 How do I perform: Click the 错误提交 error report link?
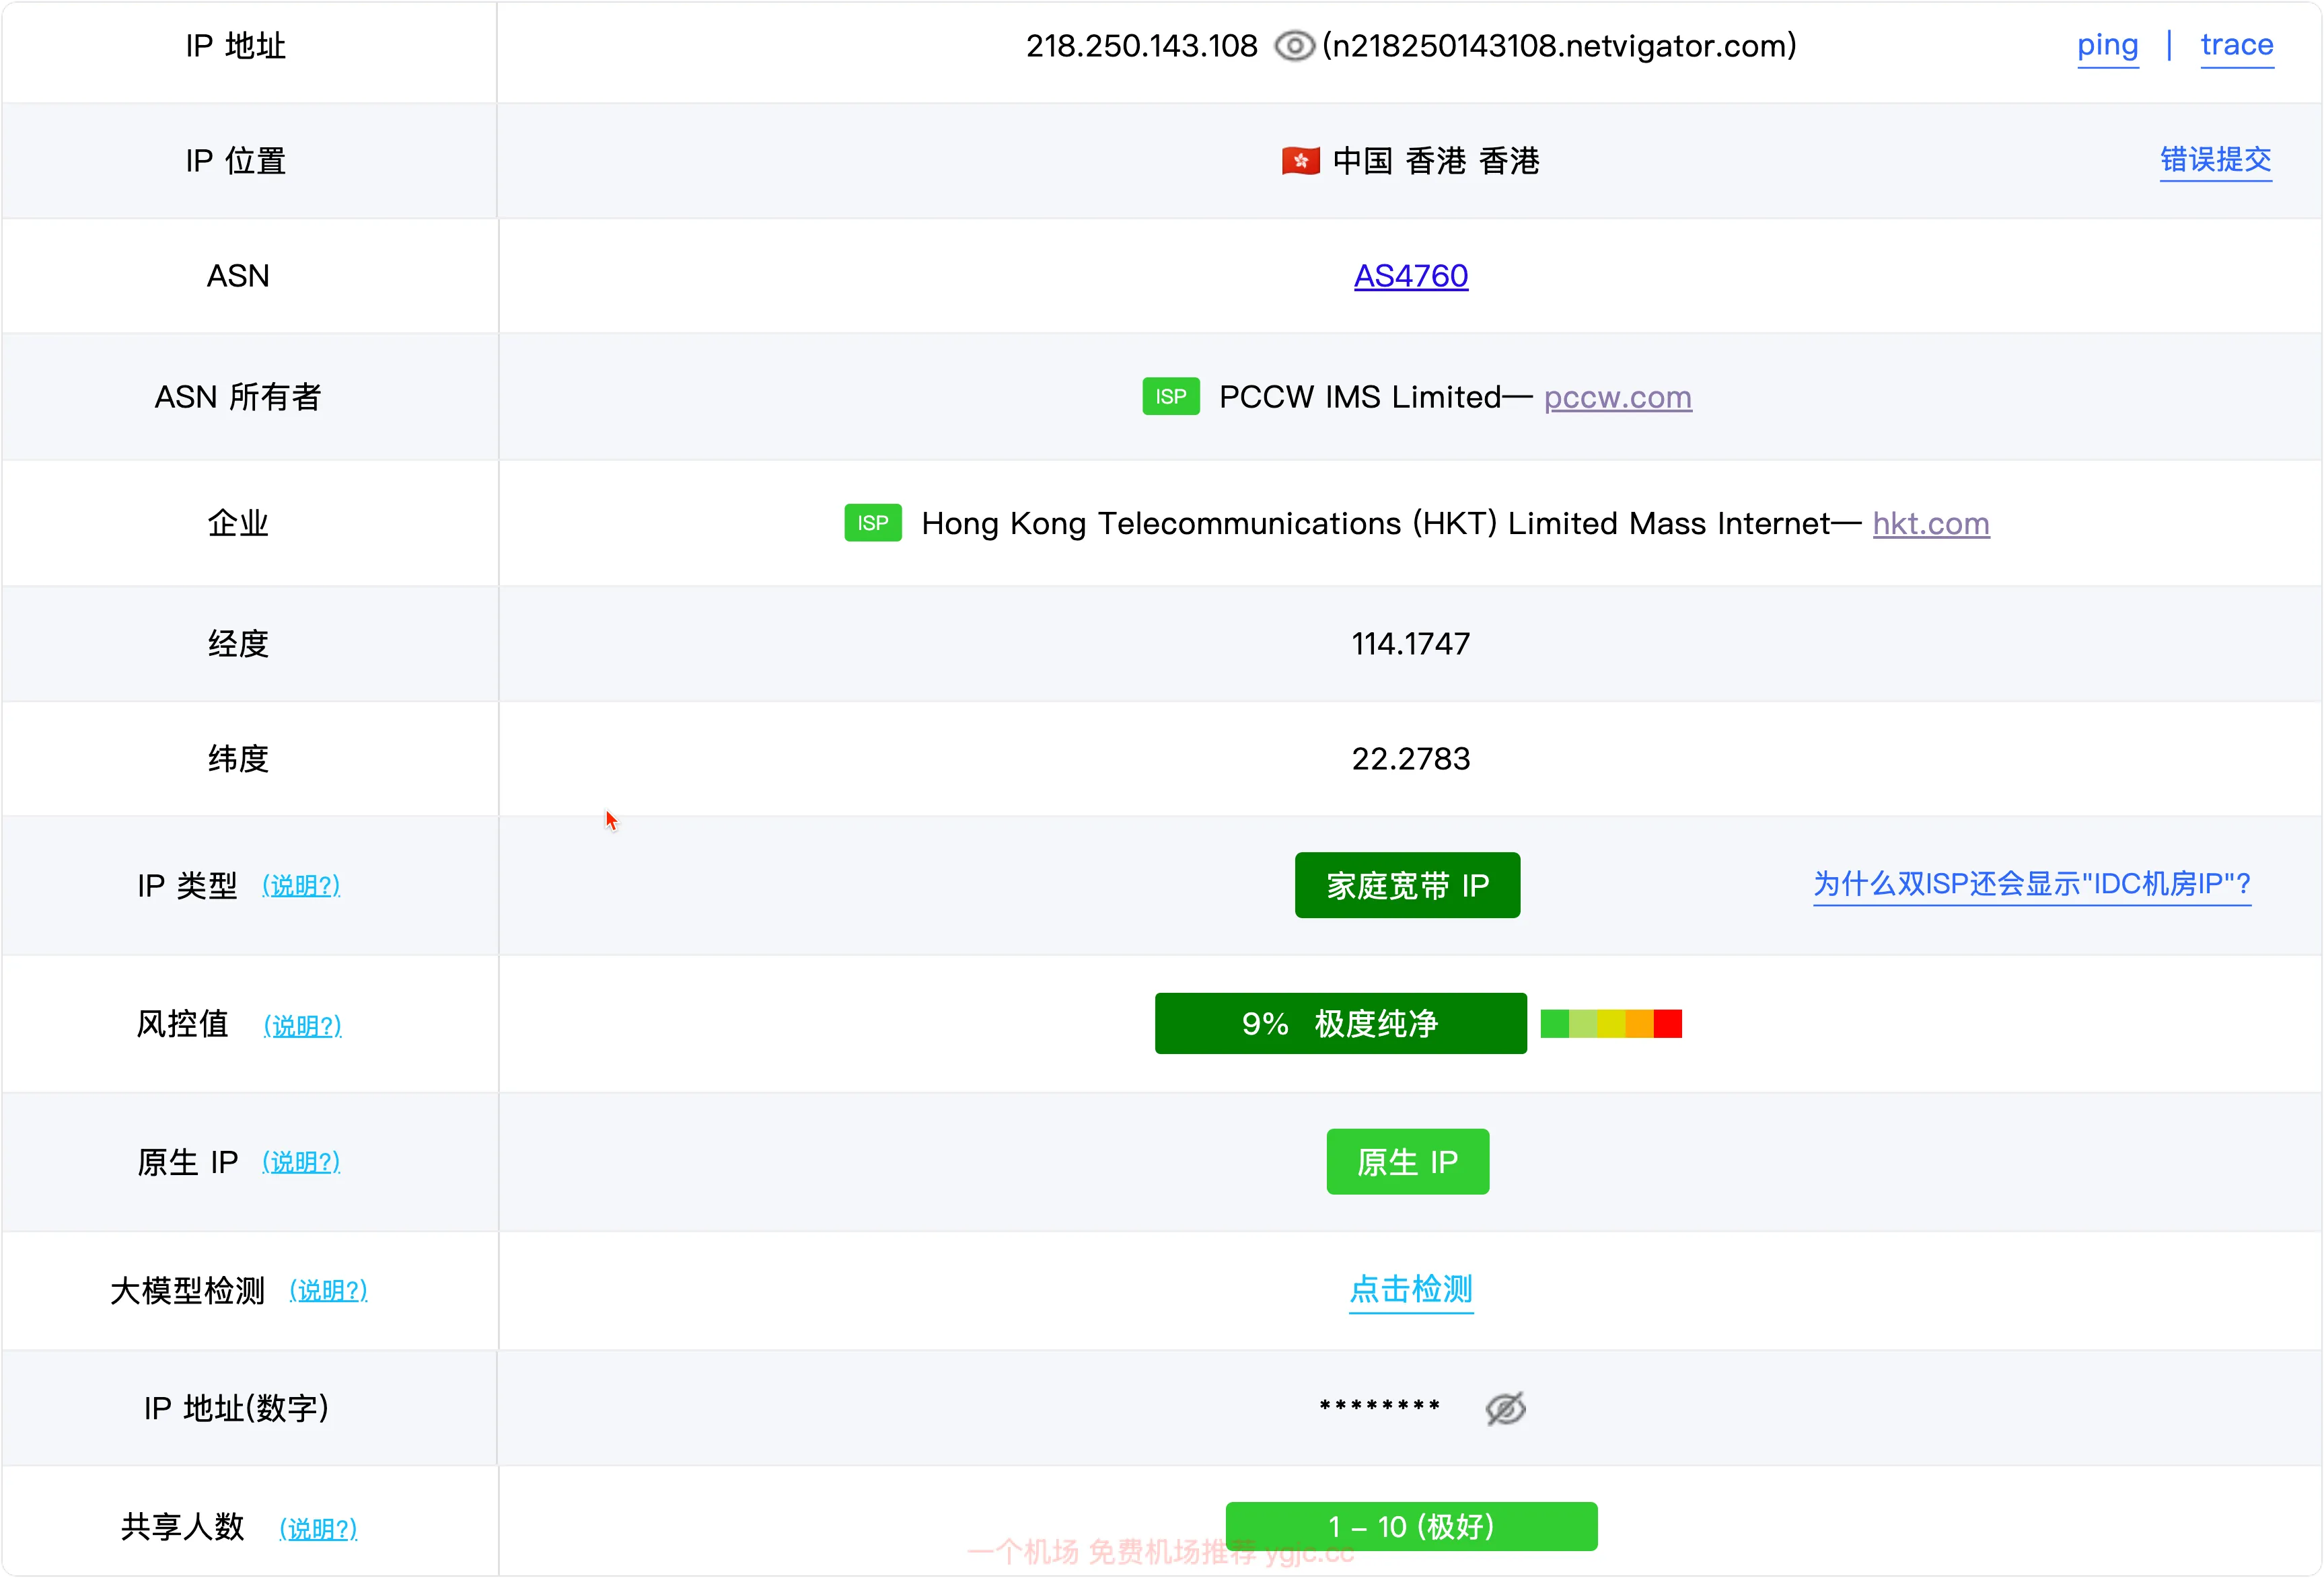2215,160
